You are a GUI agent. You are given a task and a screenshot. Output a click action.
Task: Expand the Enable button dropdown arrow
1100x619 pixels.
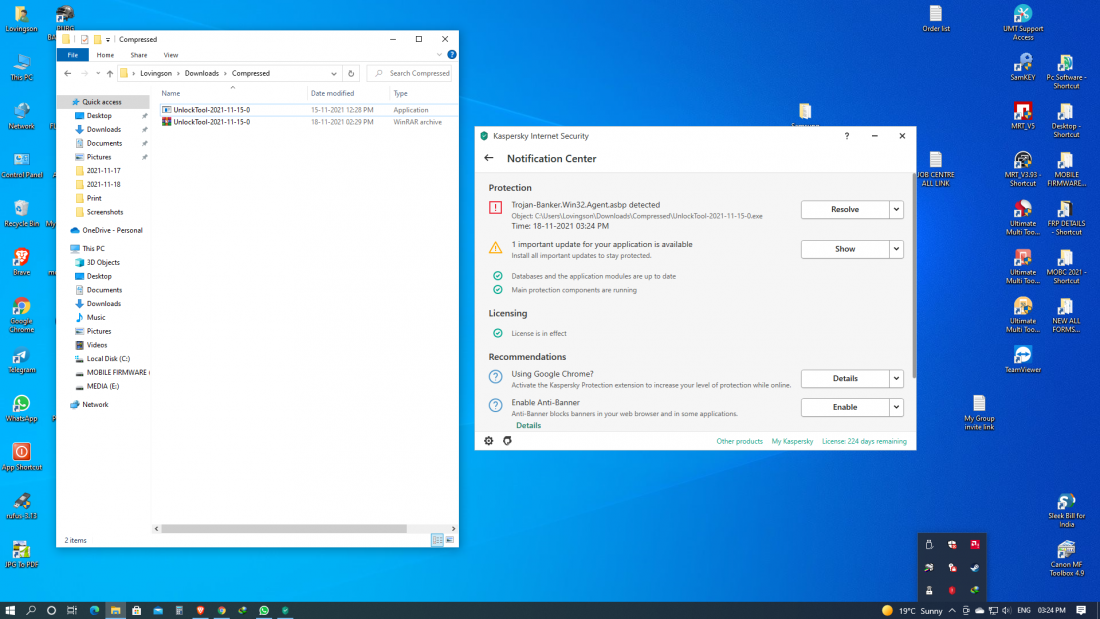(896, 407)
